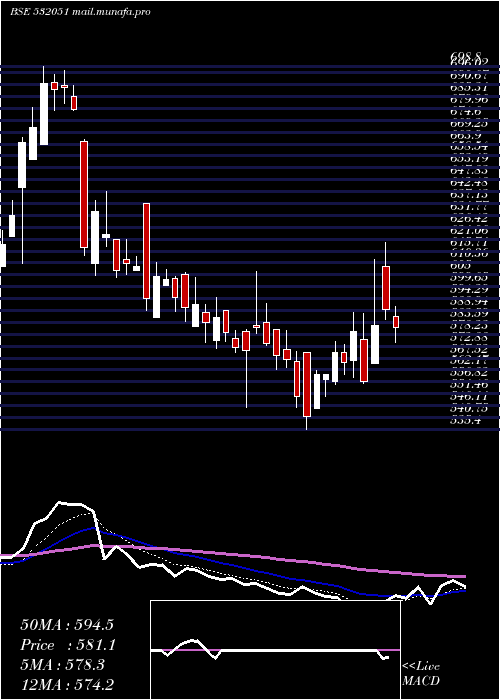500x700 pixels.
Task: Select the 12MA : 574.2 readout
Action: 67,684
